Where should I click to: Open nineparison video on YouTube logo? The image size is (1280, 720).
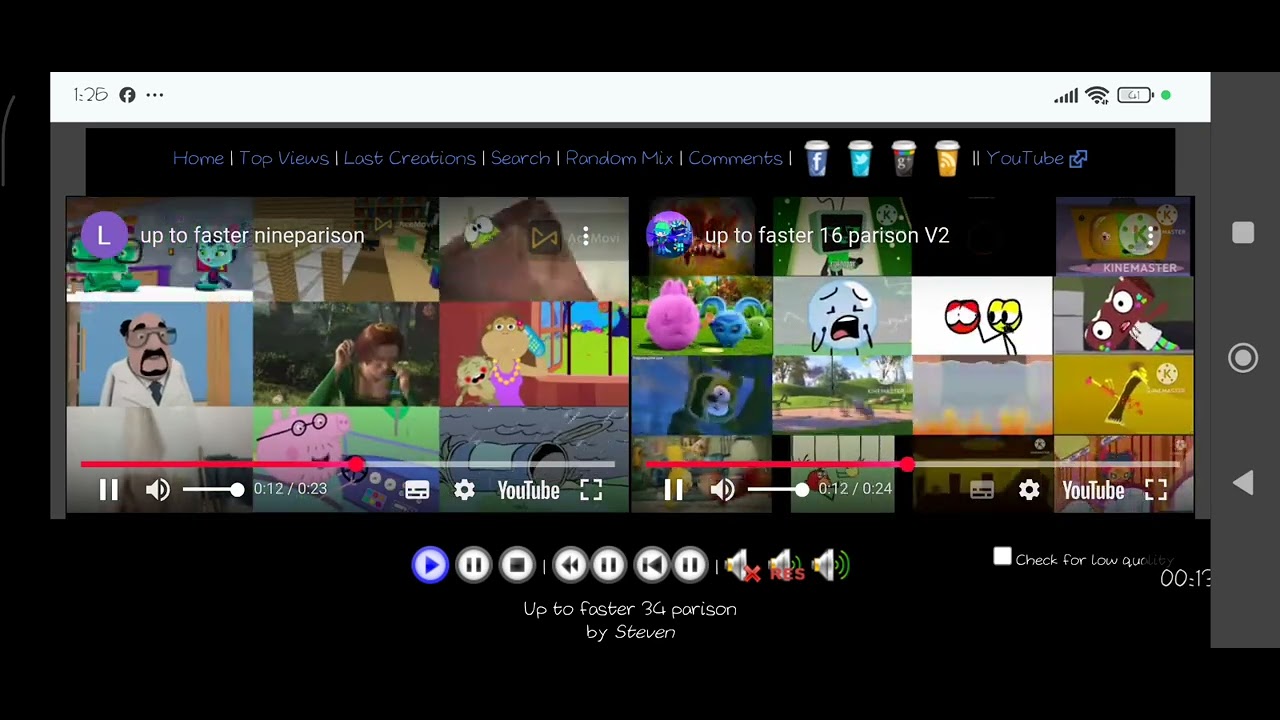pos(528,490)
